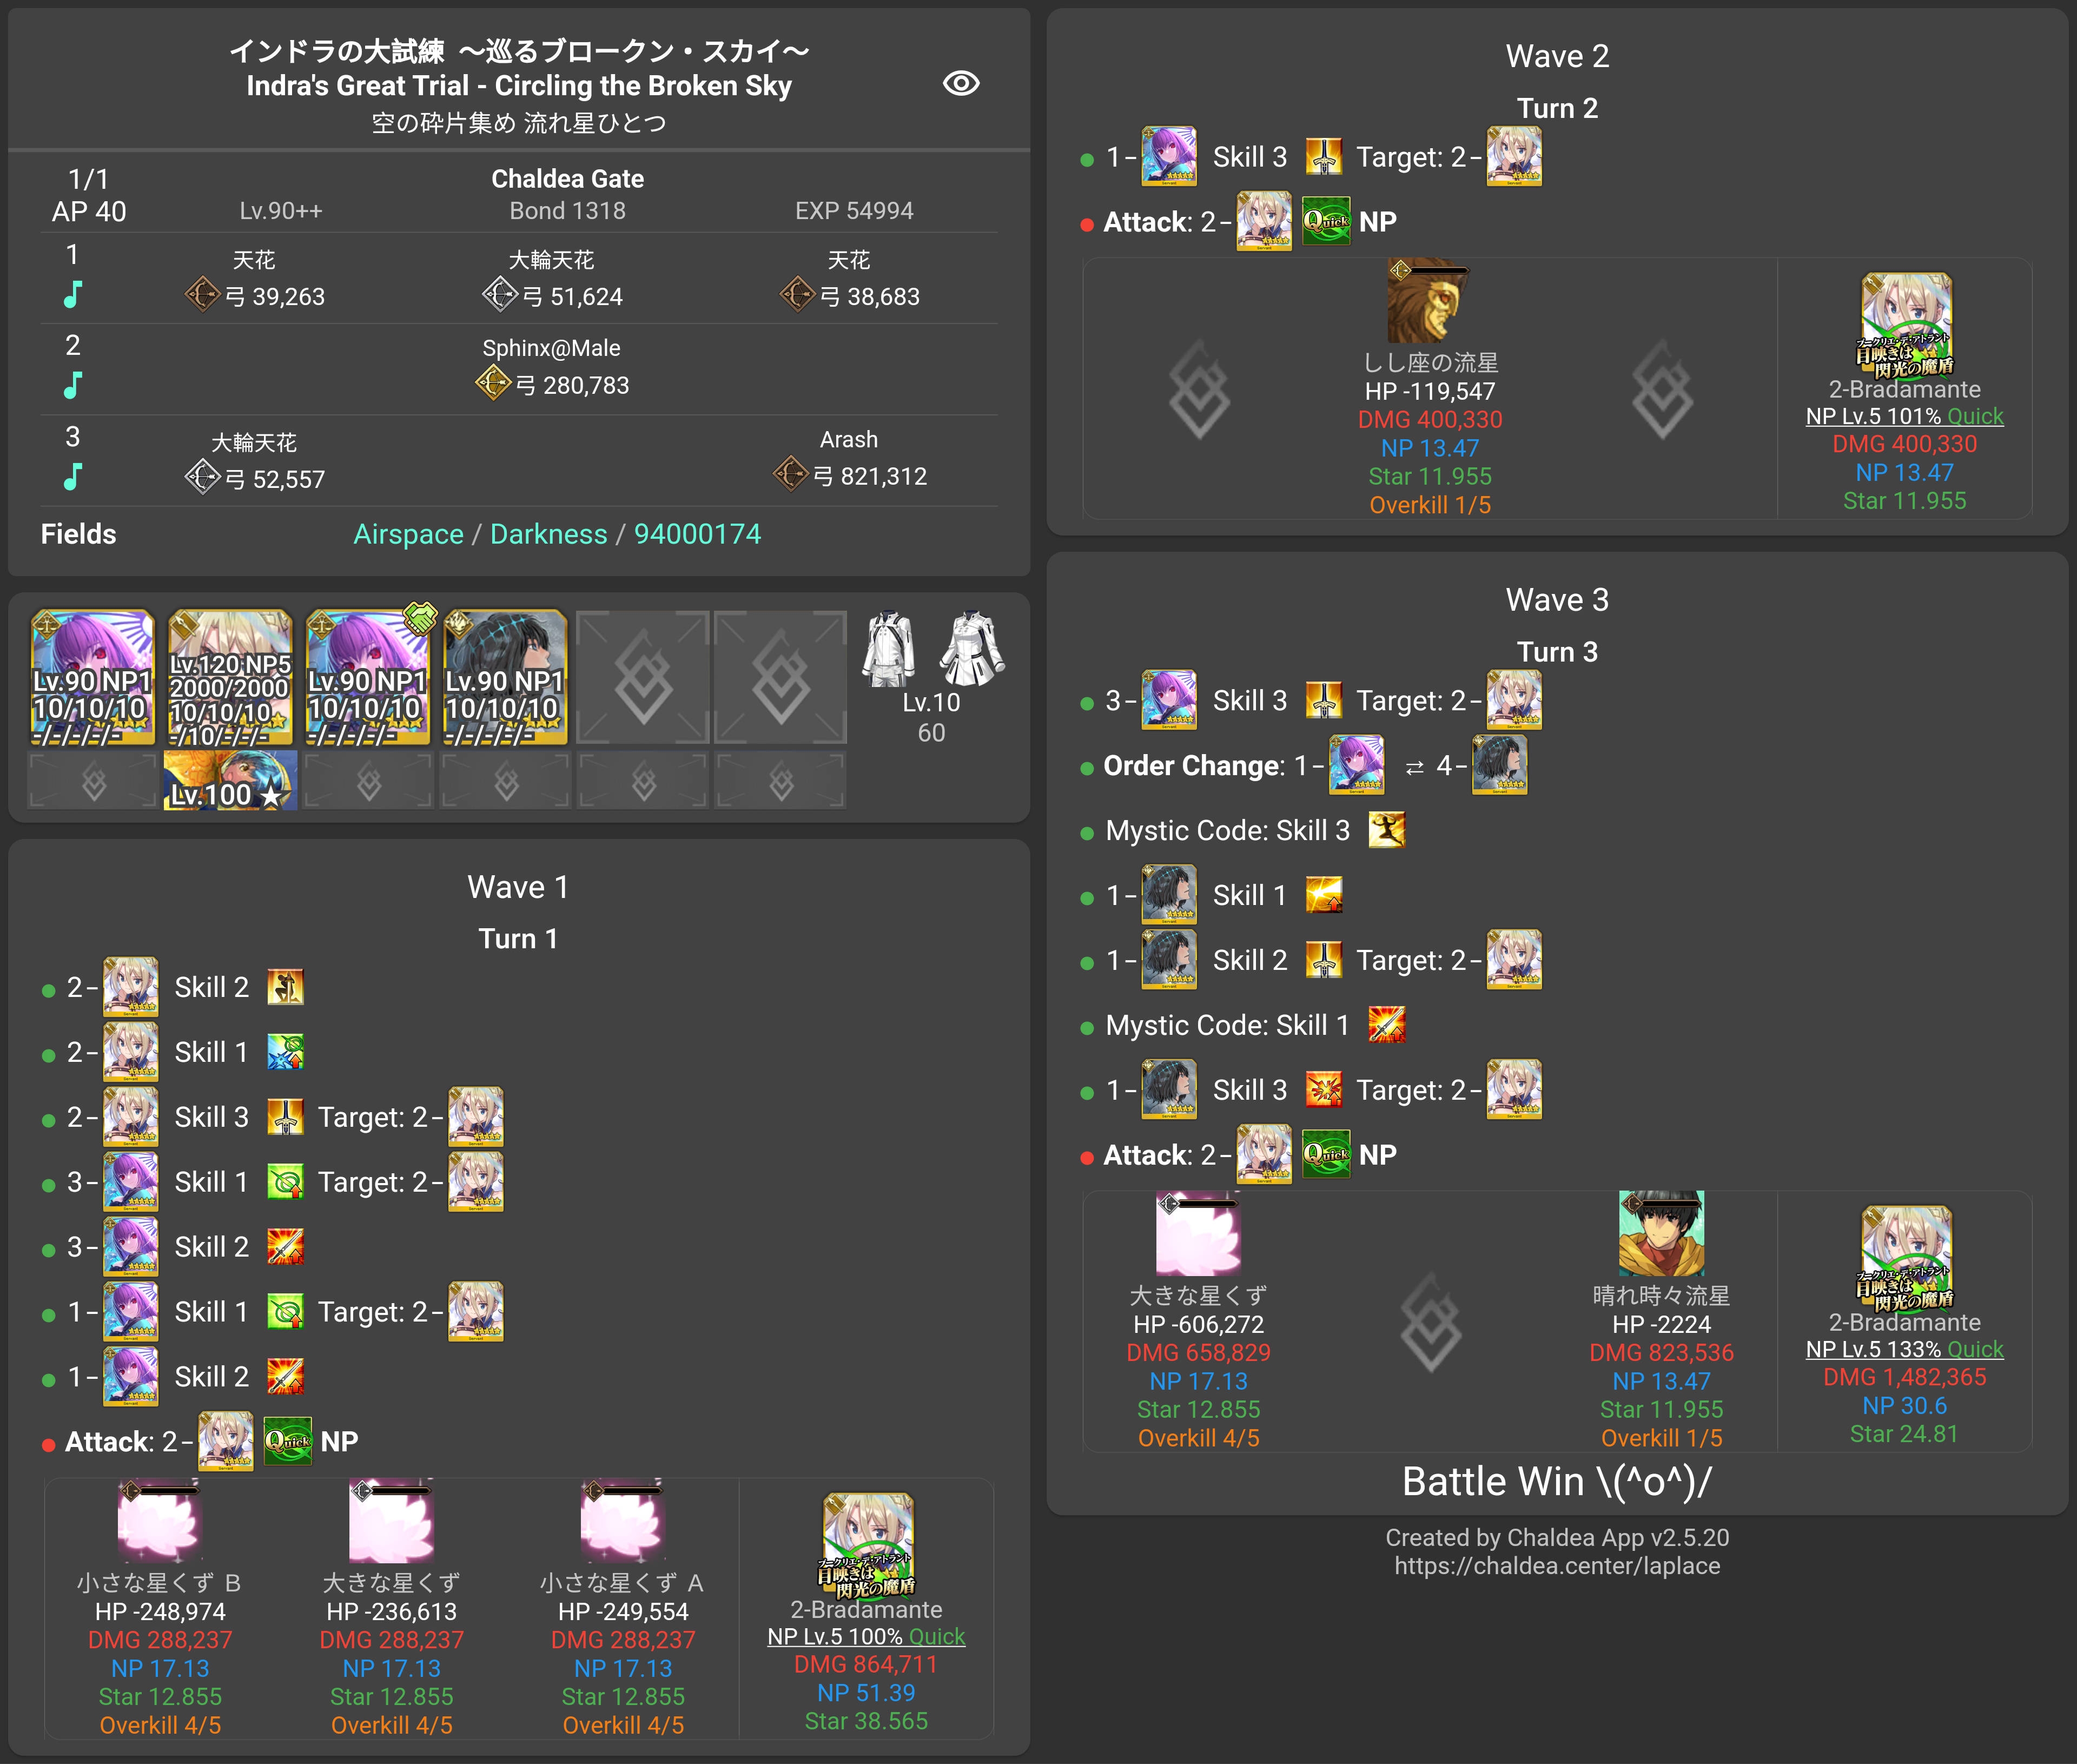The height and width of the screenshot is (1764, 2077).
Task: Click the Battle Win result text
Action: 1557,1481
